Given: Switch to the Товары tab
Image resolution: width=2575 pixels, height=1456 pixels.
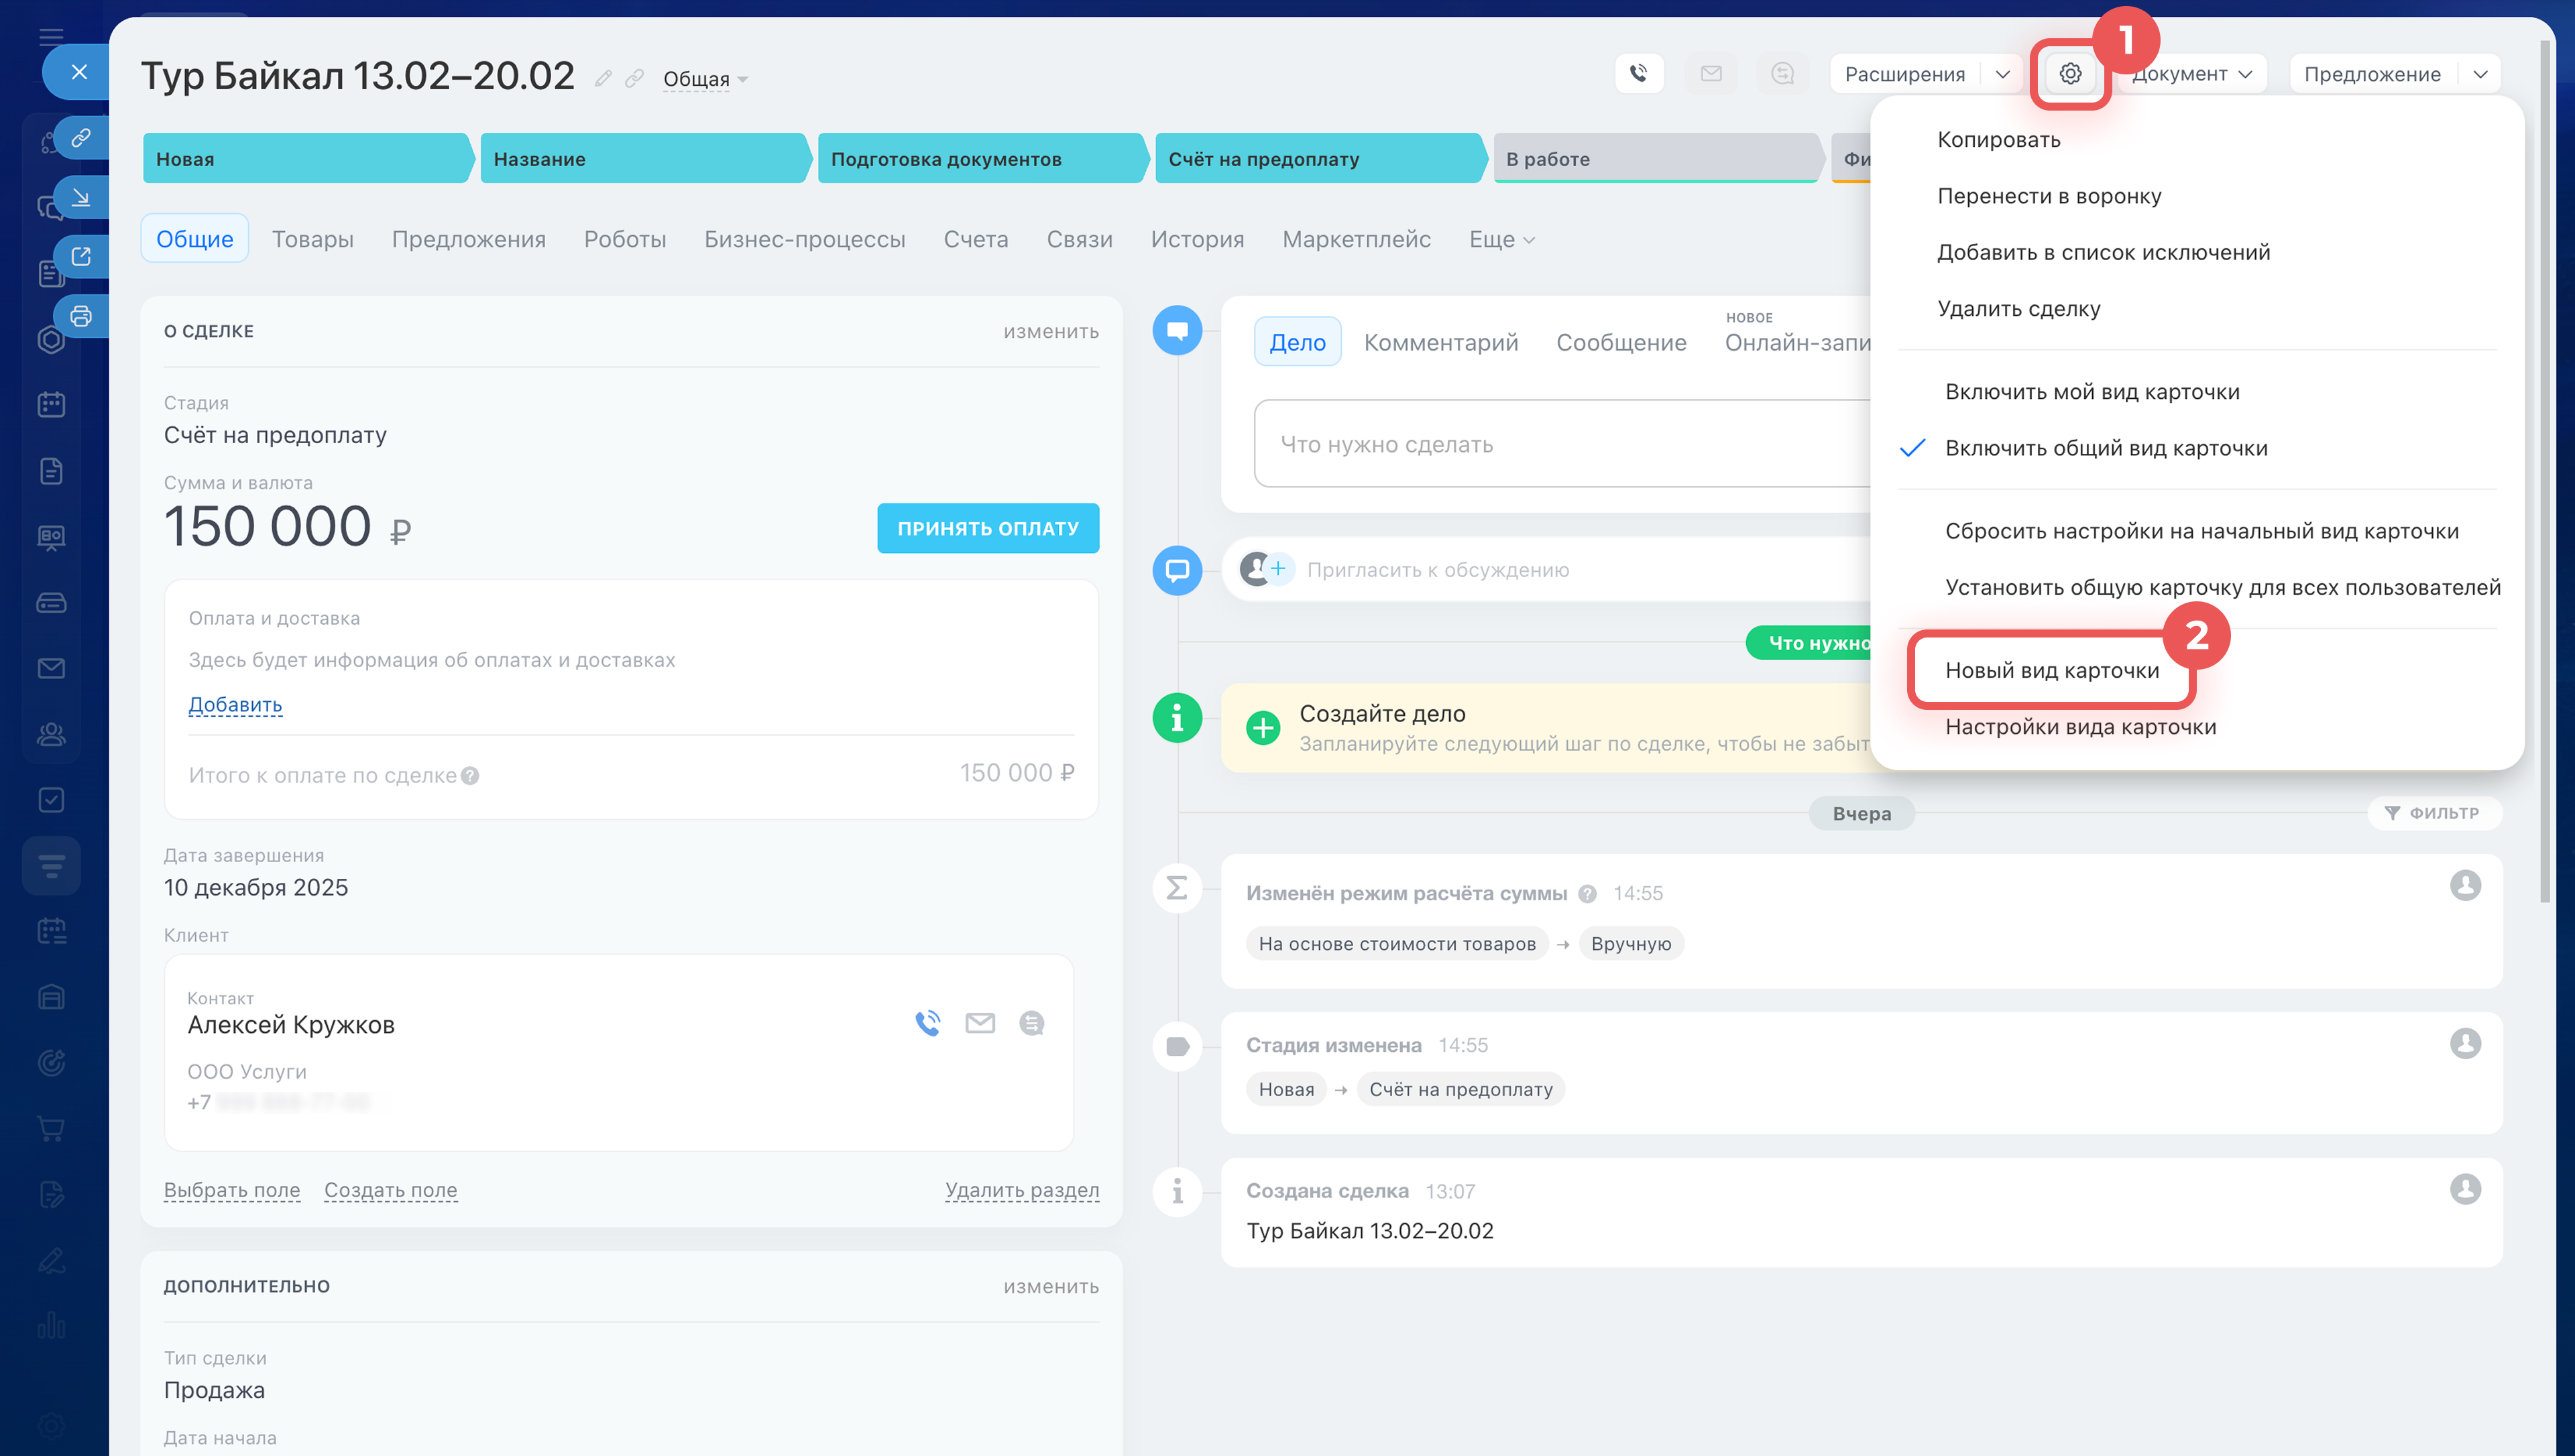Looking at the screenshot, I should (312, 240).
